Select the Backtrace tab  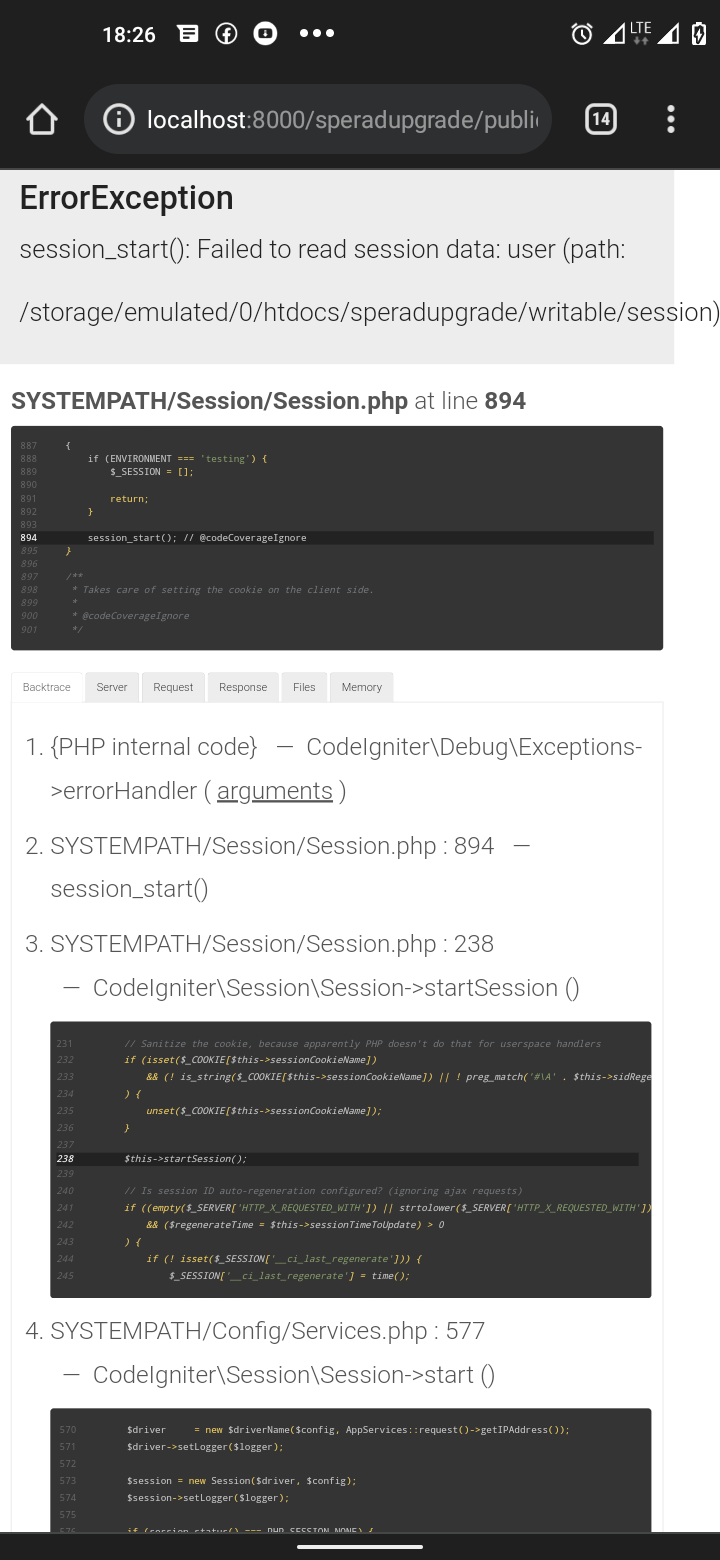tap(46, 687)
